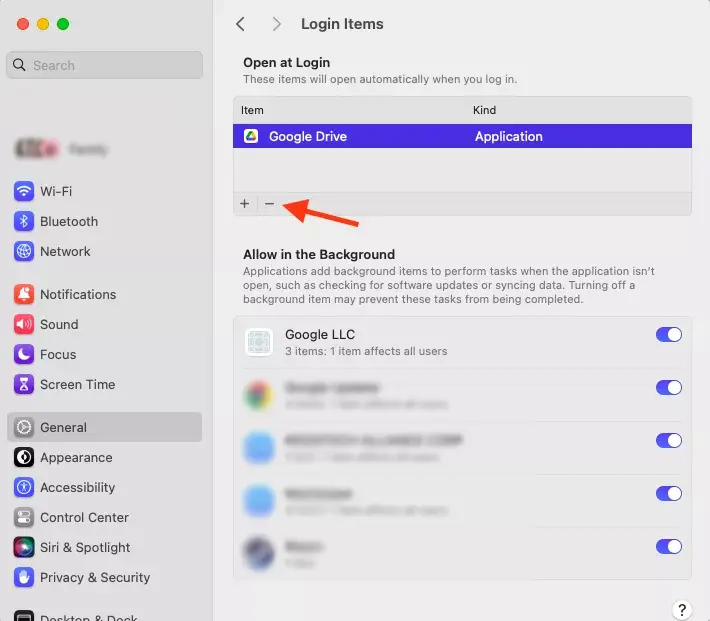Click the Kind column header
Image resolution: width=710 pixels, height=621 pixels.
(485, 110)
